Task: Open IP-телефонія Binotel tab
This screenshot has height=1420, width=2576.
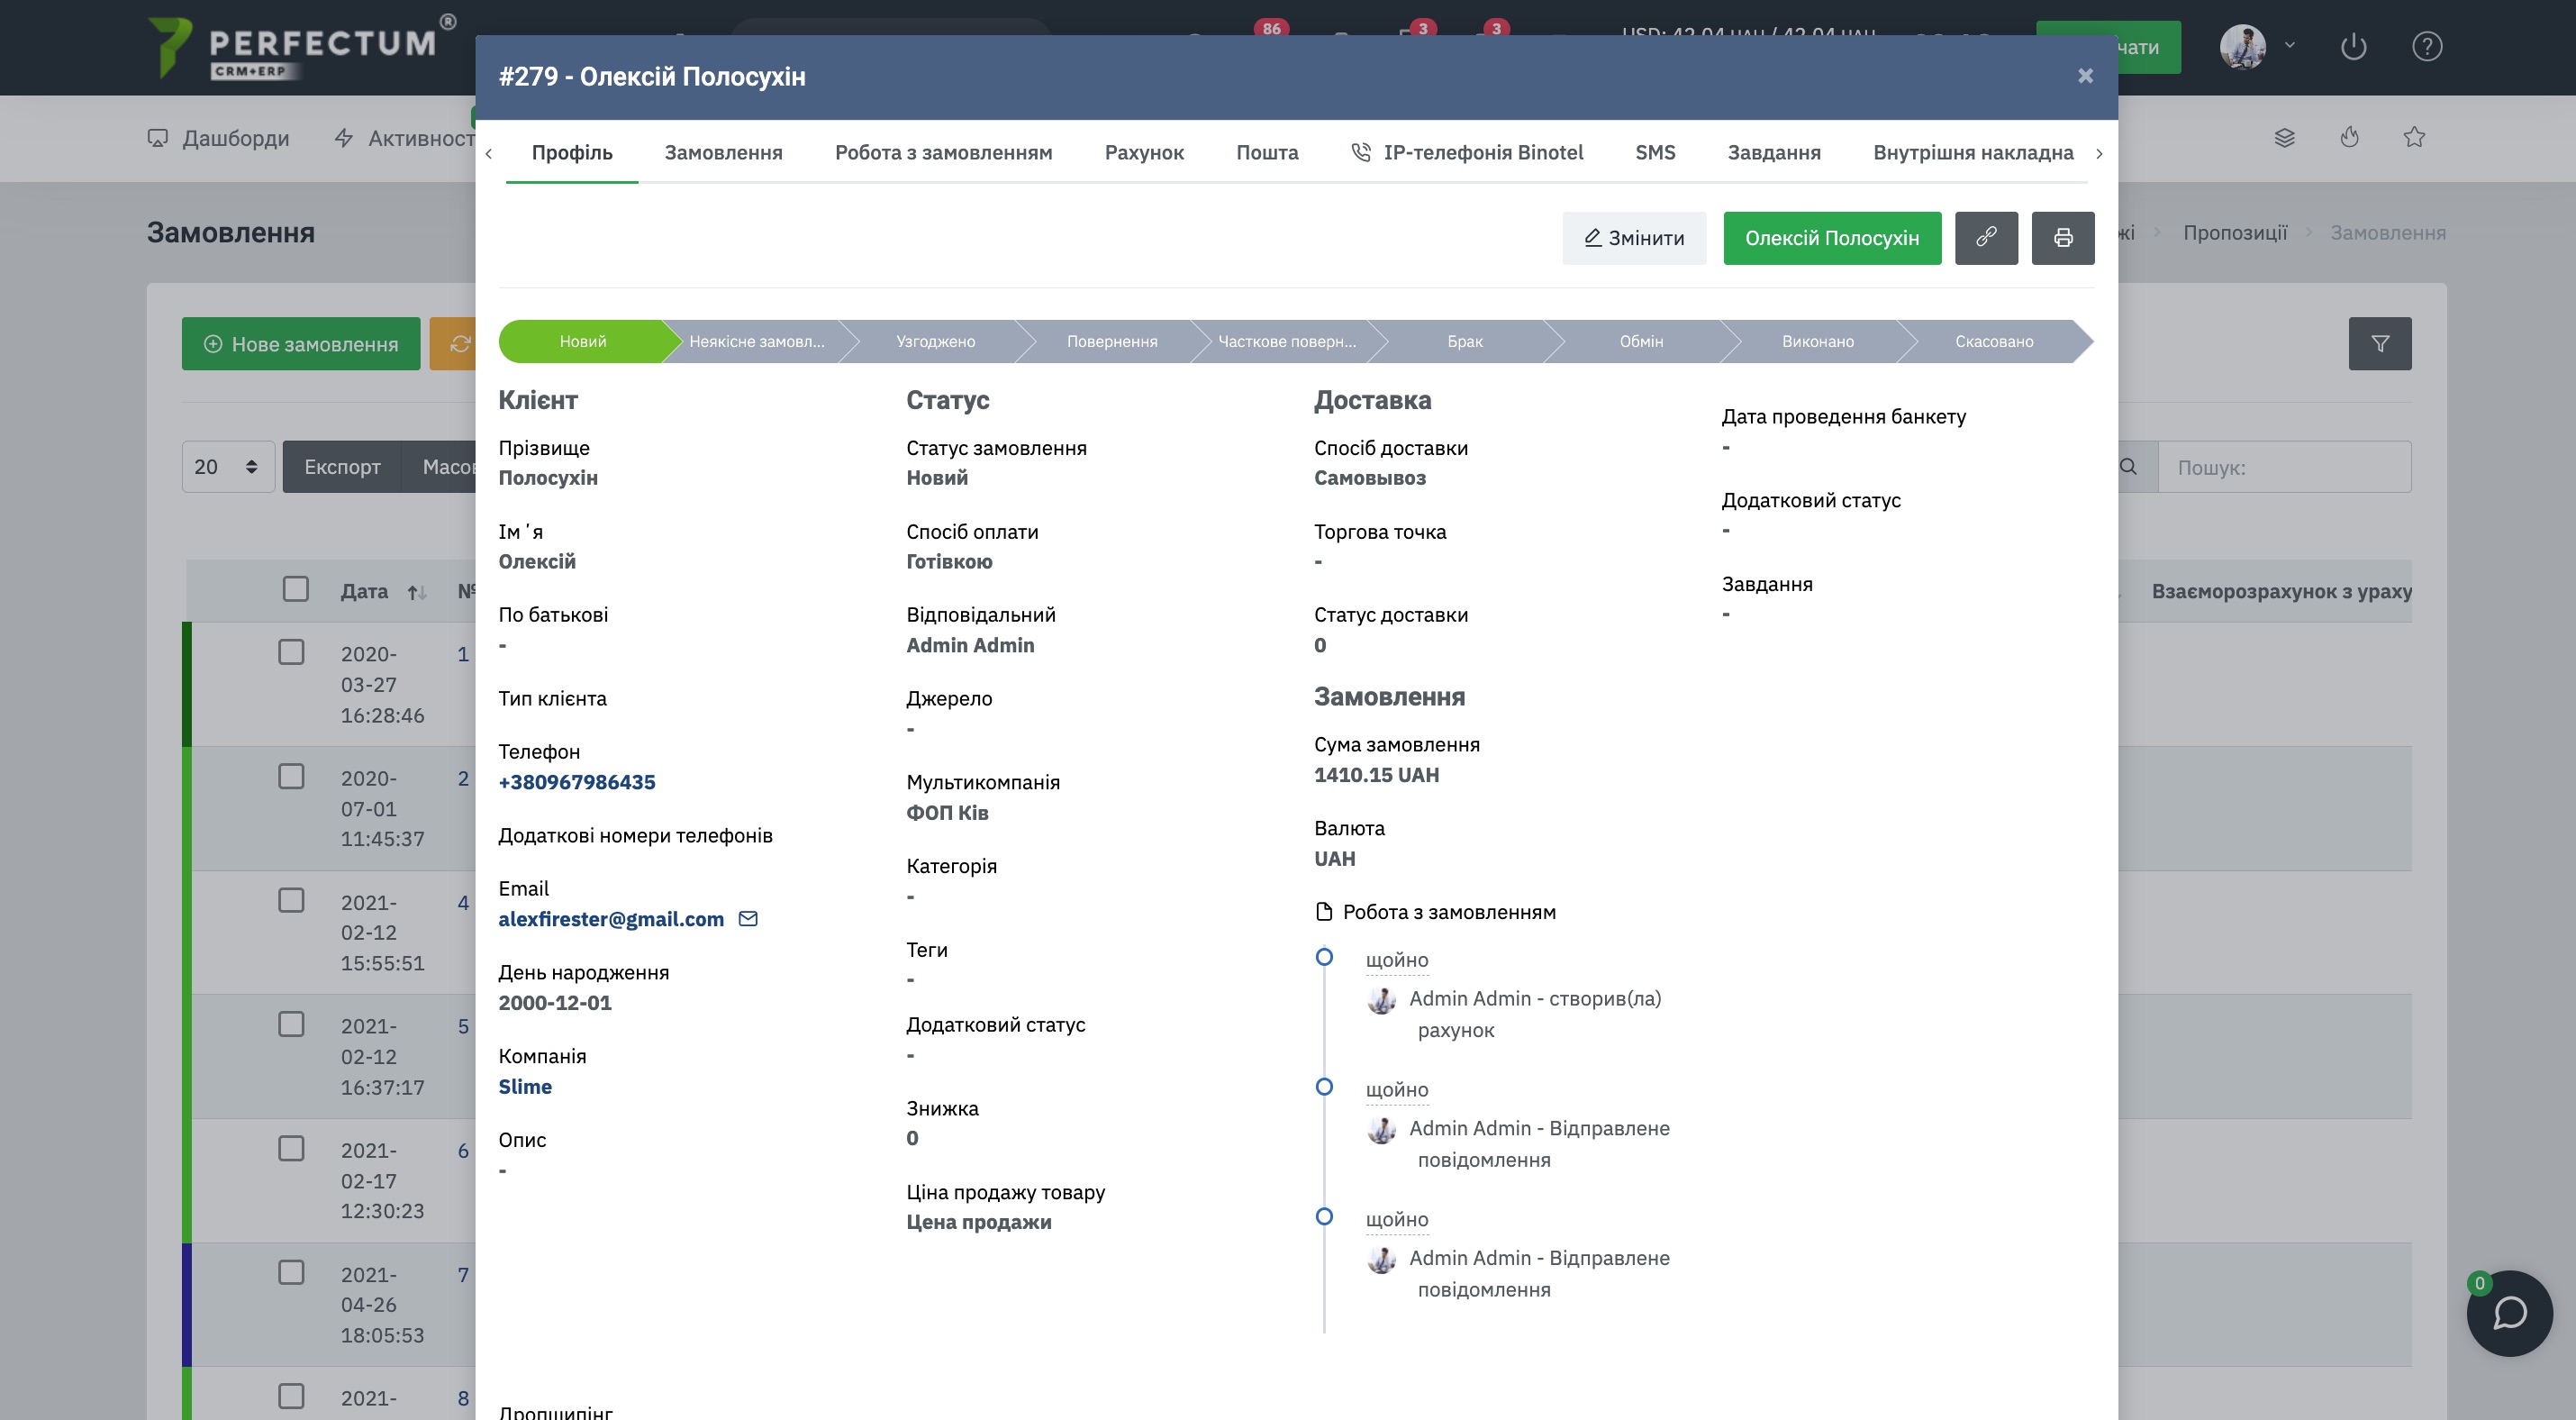Action: click(1467, 153)
